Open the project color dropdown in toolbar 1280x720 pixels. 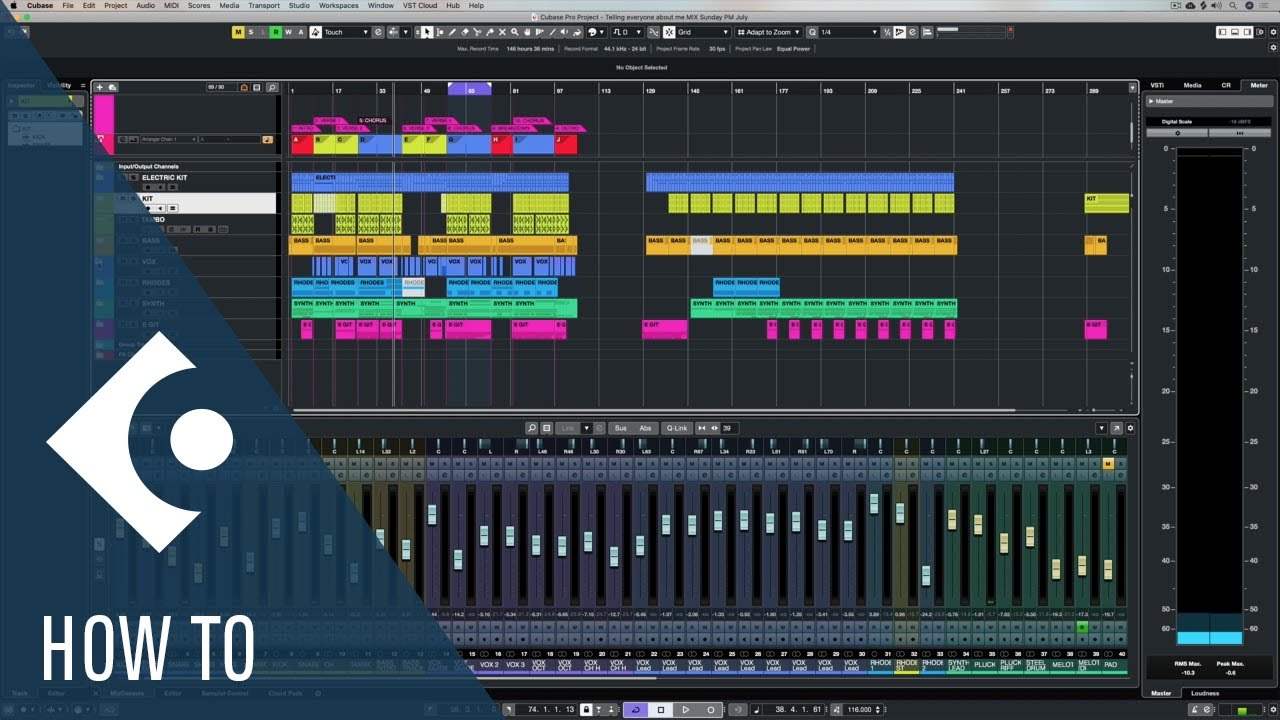601,32
